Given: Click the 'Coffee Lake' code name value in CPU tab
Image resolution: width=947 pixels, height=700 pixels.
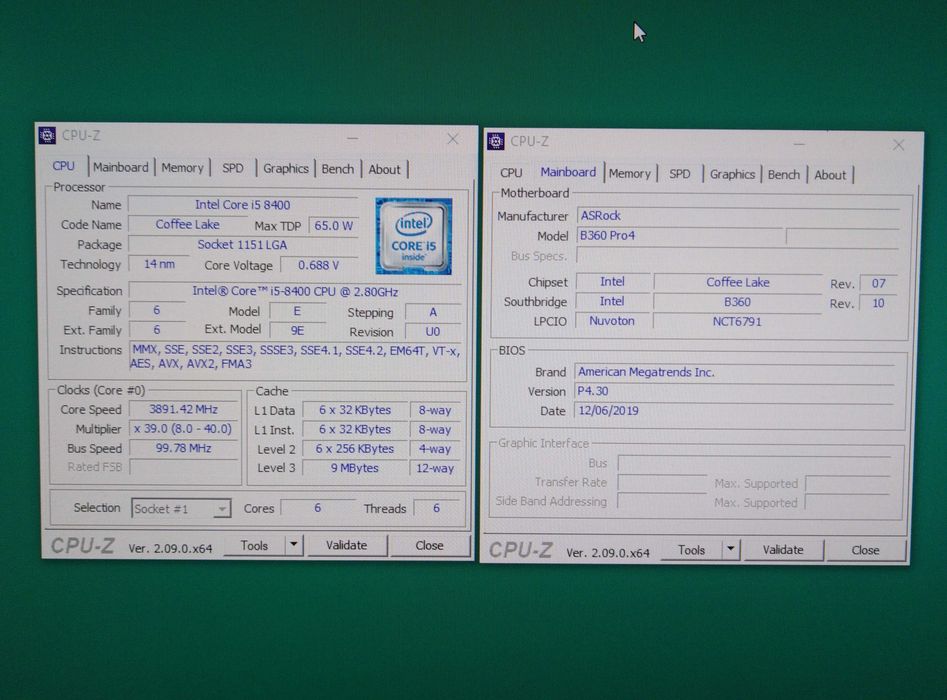Looking at the screenshot, I should 187,225.
